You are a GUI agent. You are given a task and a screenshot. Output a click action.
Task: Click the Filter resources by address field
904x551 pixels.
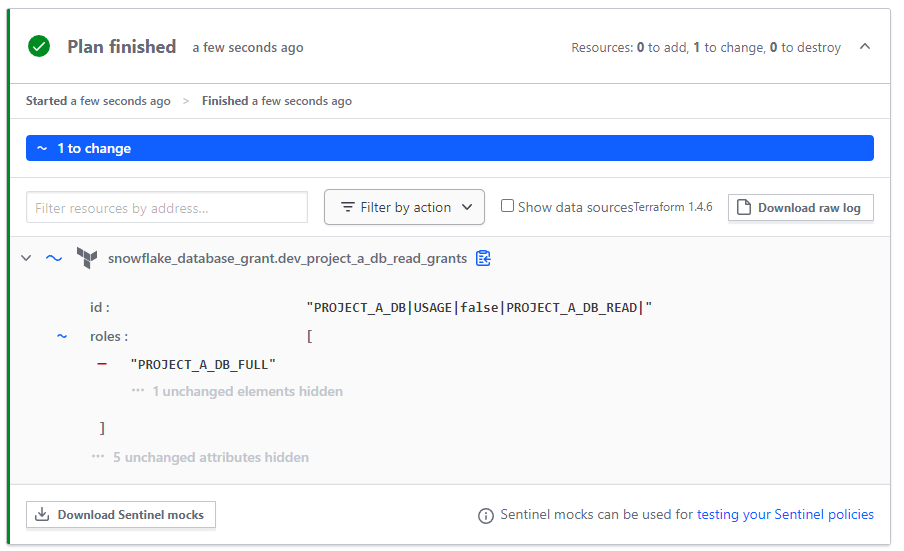tap(167, 207)
